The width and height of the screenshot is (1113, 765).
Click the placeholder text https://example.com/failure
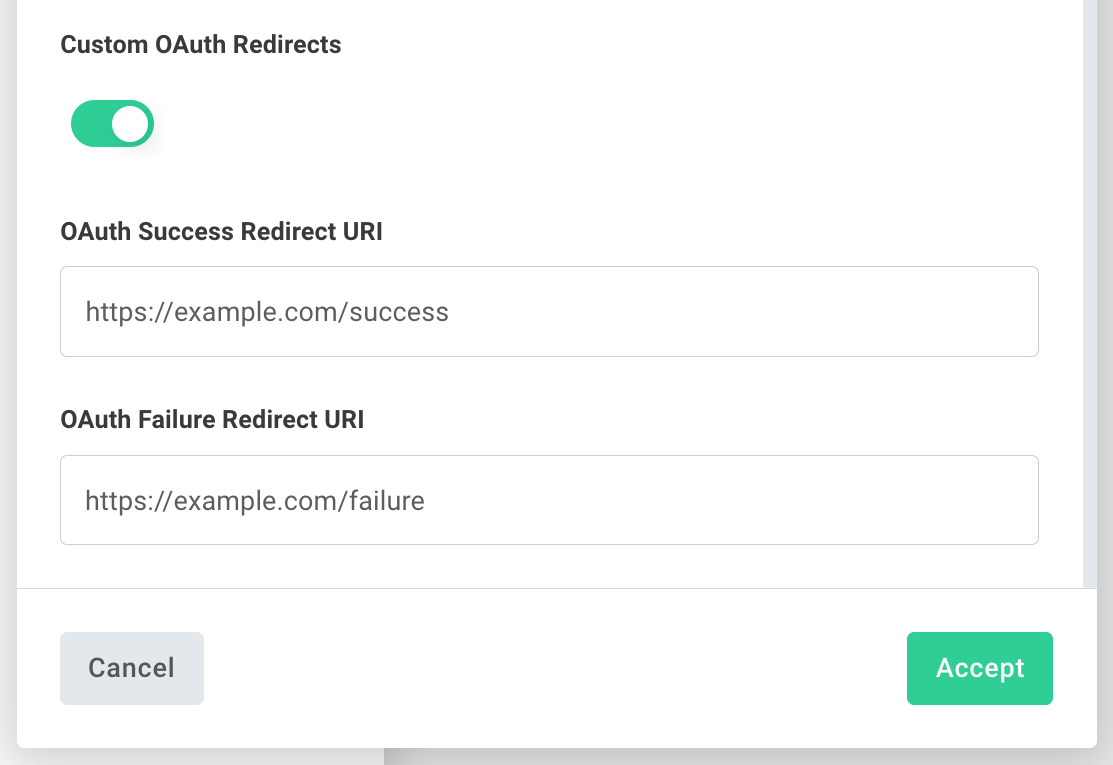[254, 499]
